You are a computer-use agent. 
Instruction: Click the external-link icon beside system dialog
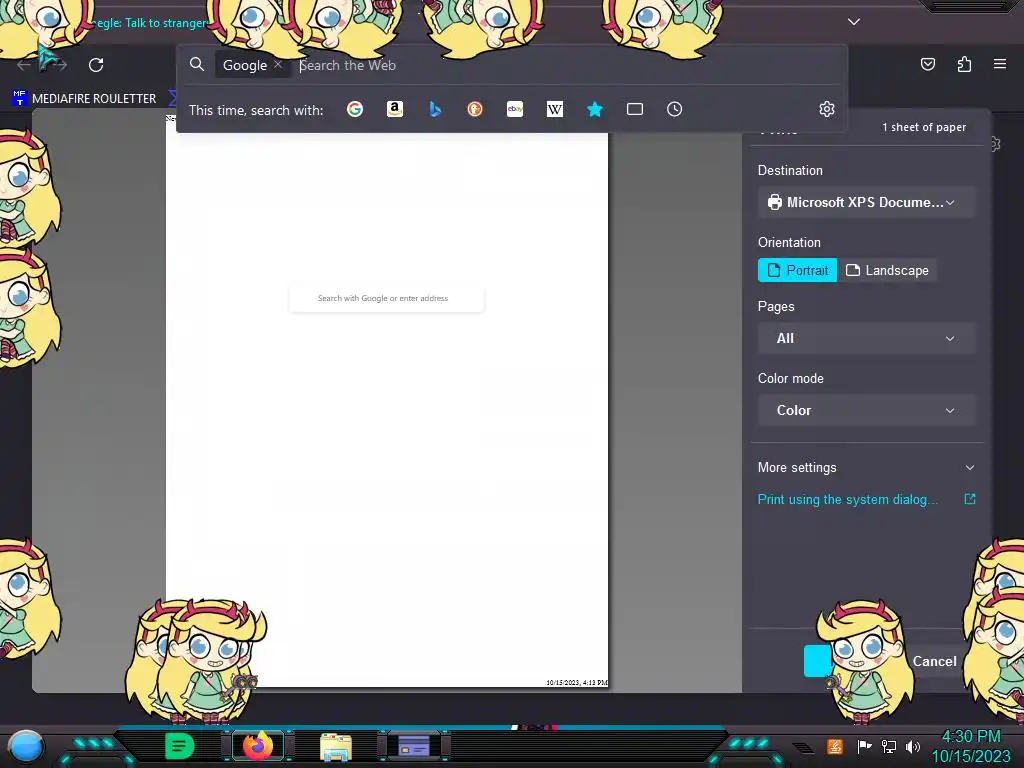tap(970, 499)
